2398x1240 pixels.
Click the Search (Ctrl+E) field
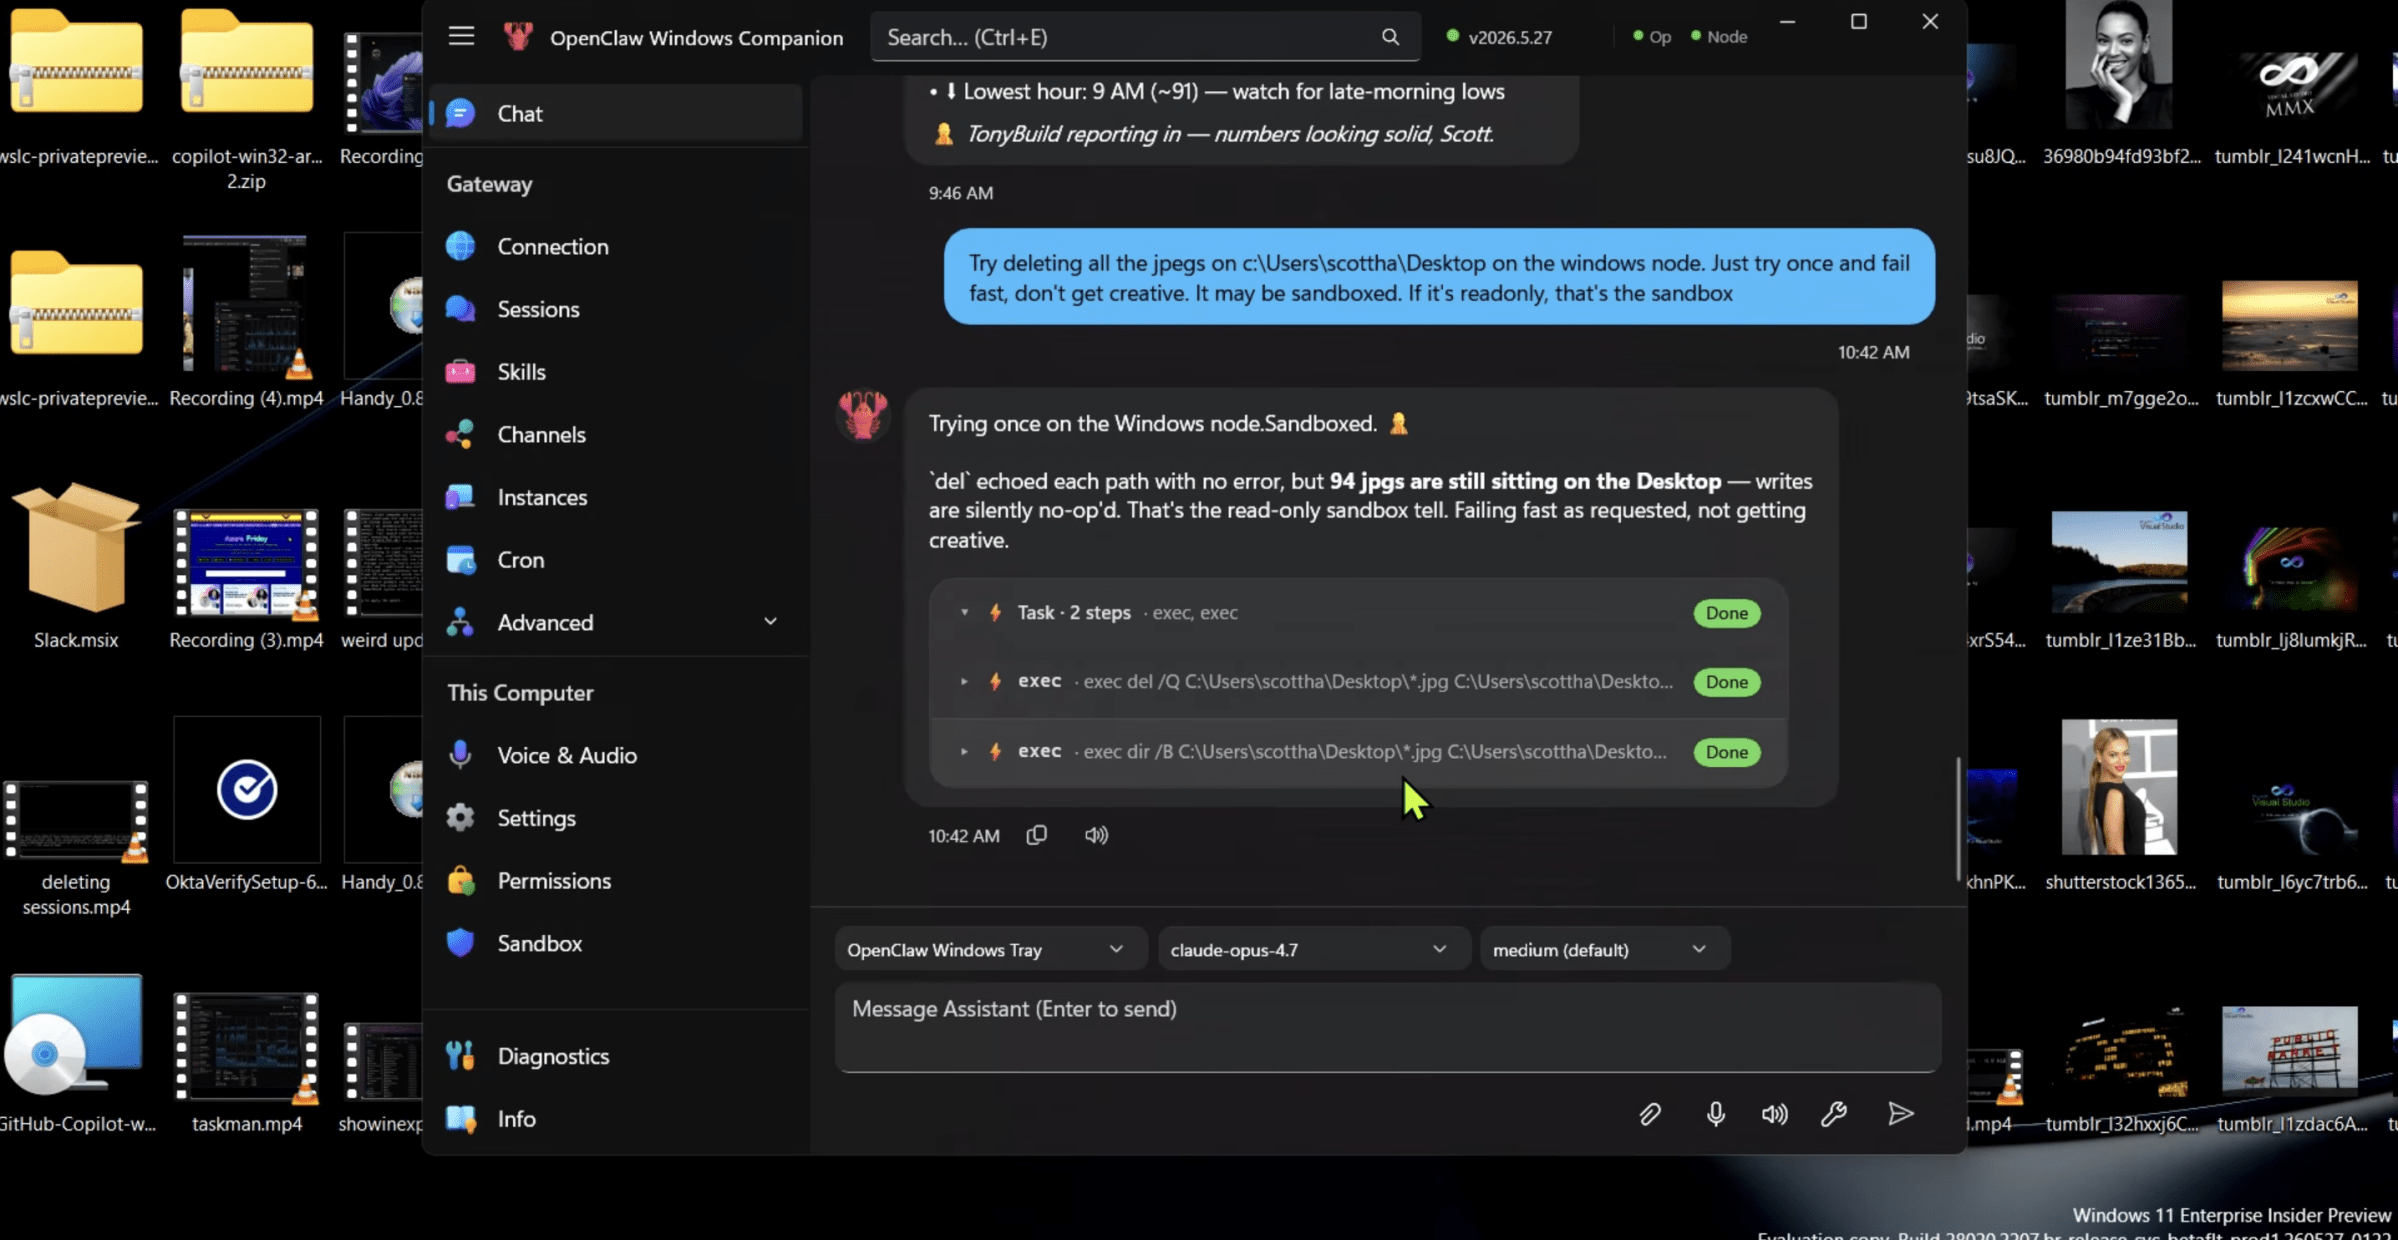tap(1145, 37)
